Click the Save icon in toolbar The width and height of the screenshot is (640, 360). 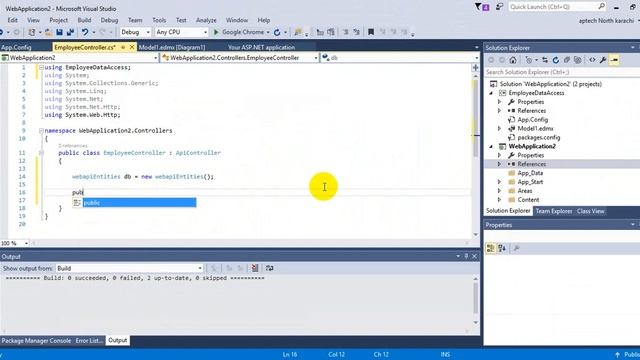(x=60, y=32)
